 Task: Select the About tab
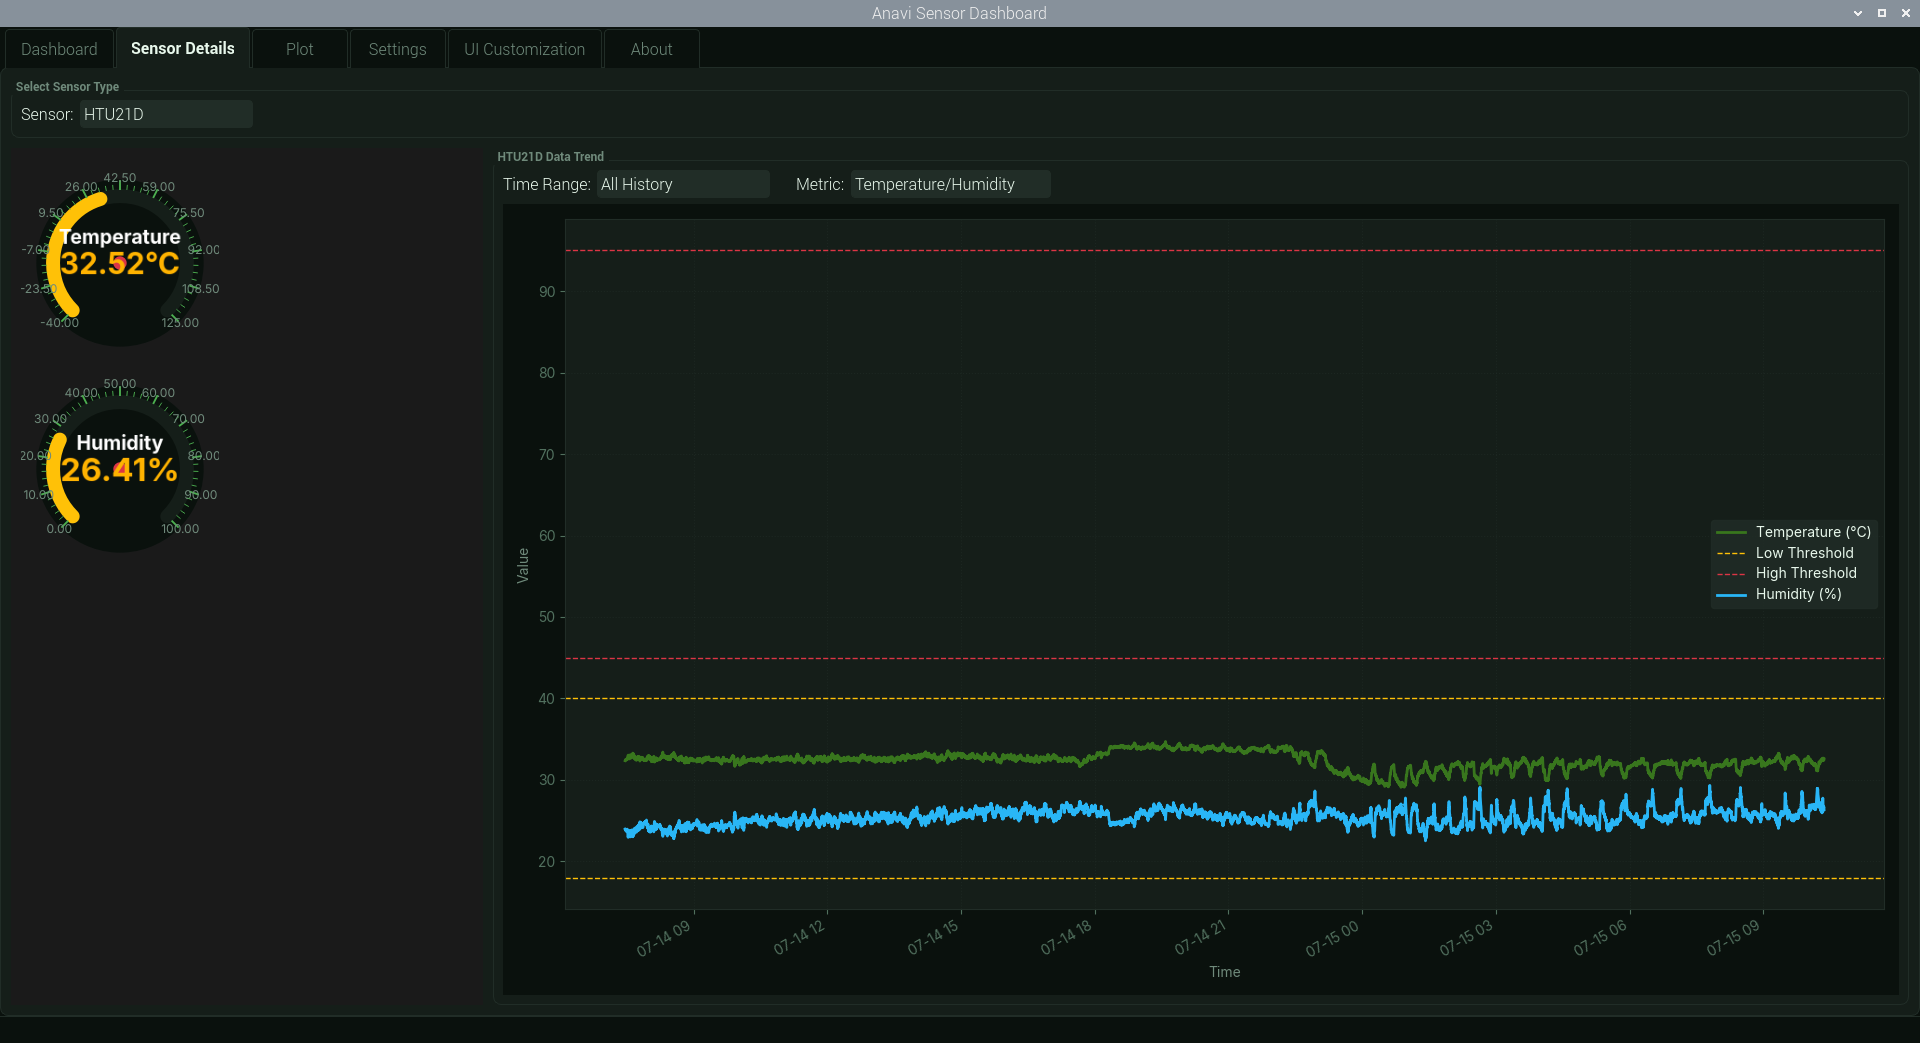pos(651,49)
